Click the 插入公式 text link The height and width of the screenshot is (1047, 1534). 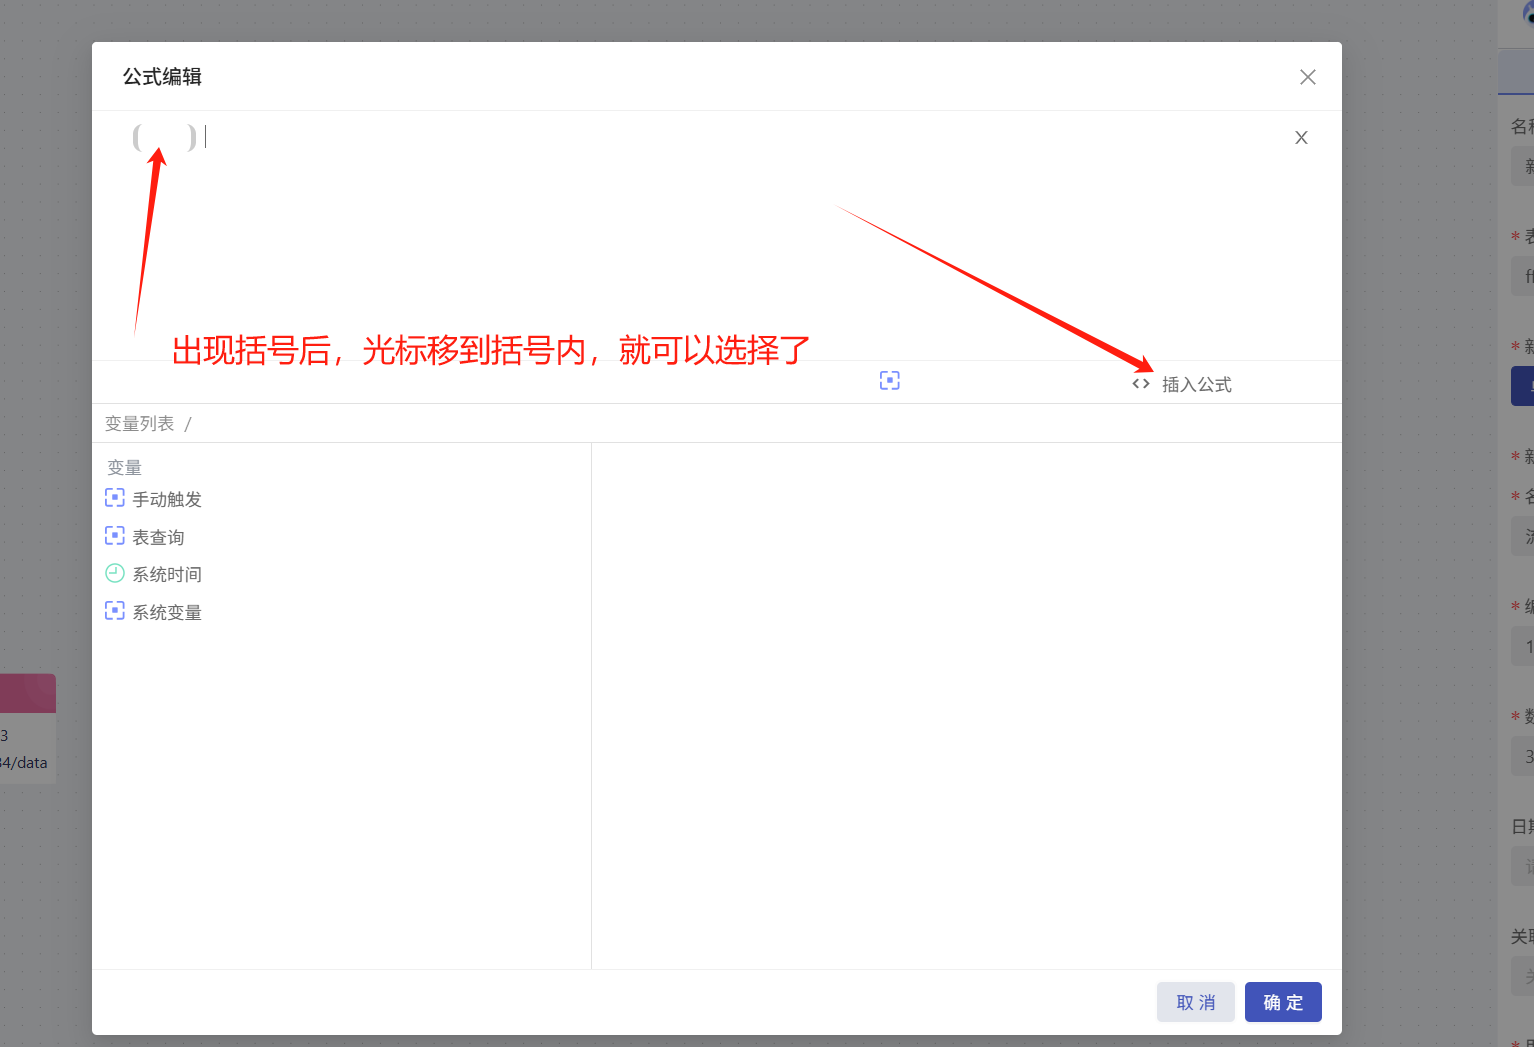tap(1196, 385)
